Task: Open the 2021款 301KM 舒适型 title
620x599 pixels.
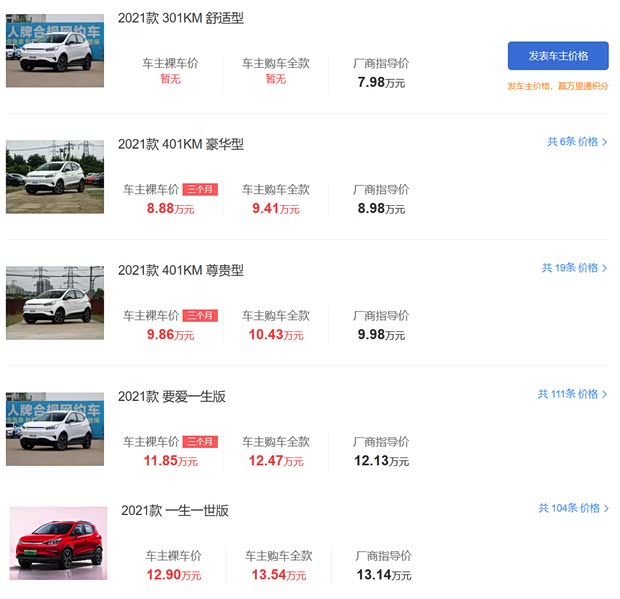Action: point(181,18)
